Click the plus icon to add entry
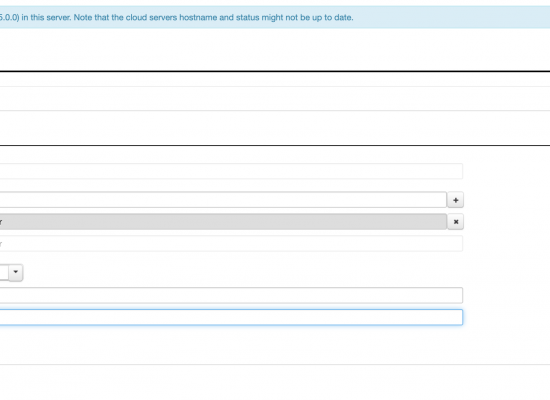Viewport: 550px width, 400px height. pyautogui.click(x=455, y=200)
